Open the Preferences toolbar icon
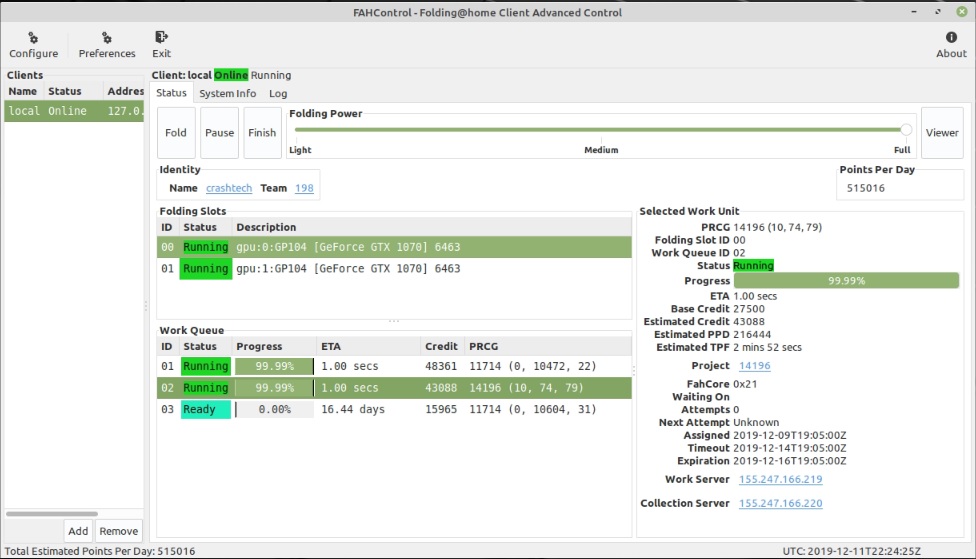The width and height of the screenshot is (976, 559). (106, 45)
